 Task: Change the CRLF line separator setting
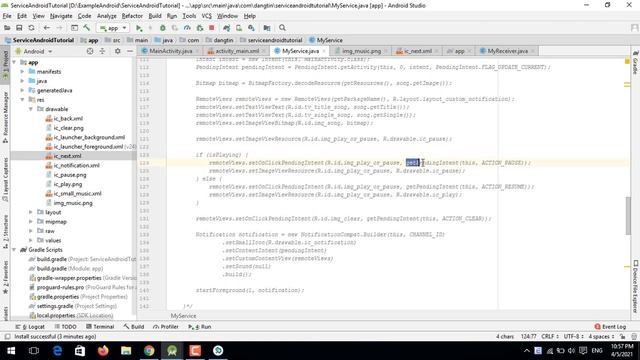550,337
